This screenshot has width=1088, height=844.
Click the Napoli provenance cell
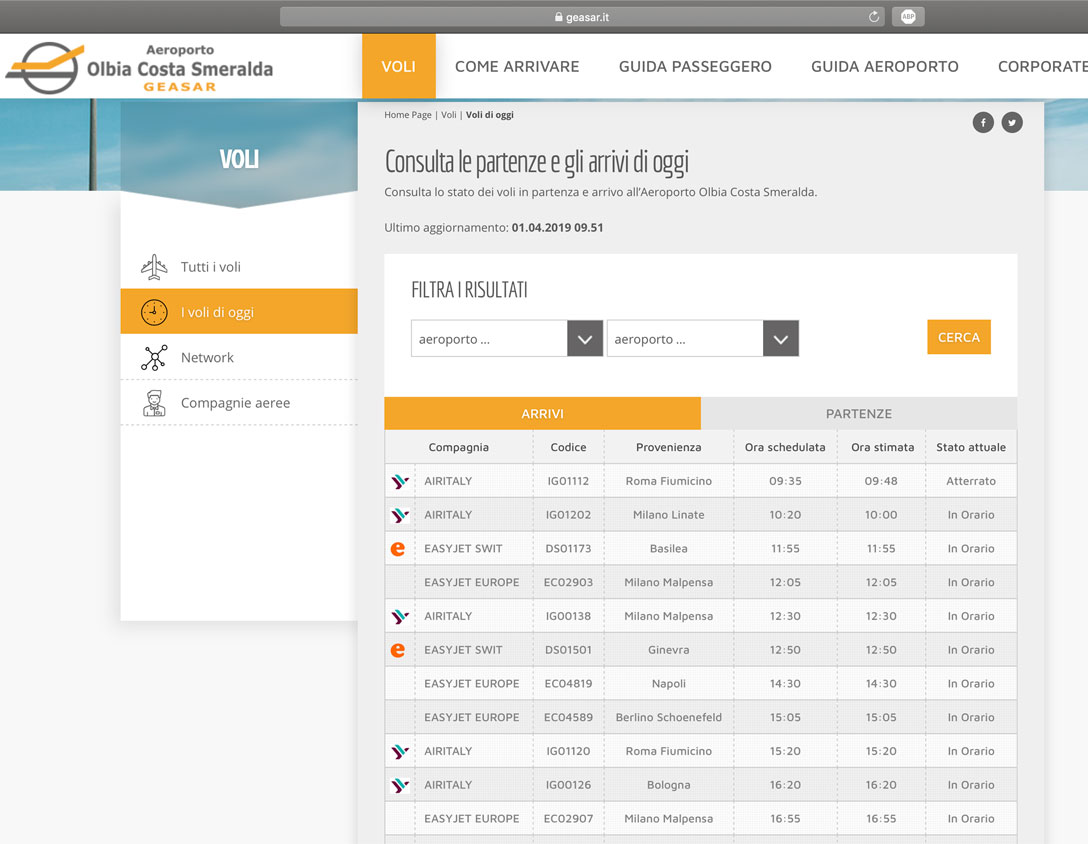point(669,684)
